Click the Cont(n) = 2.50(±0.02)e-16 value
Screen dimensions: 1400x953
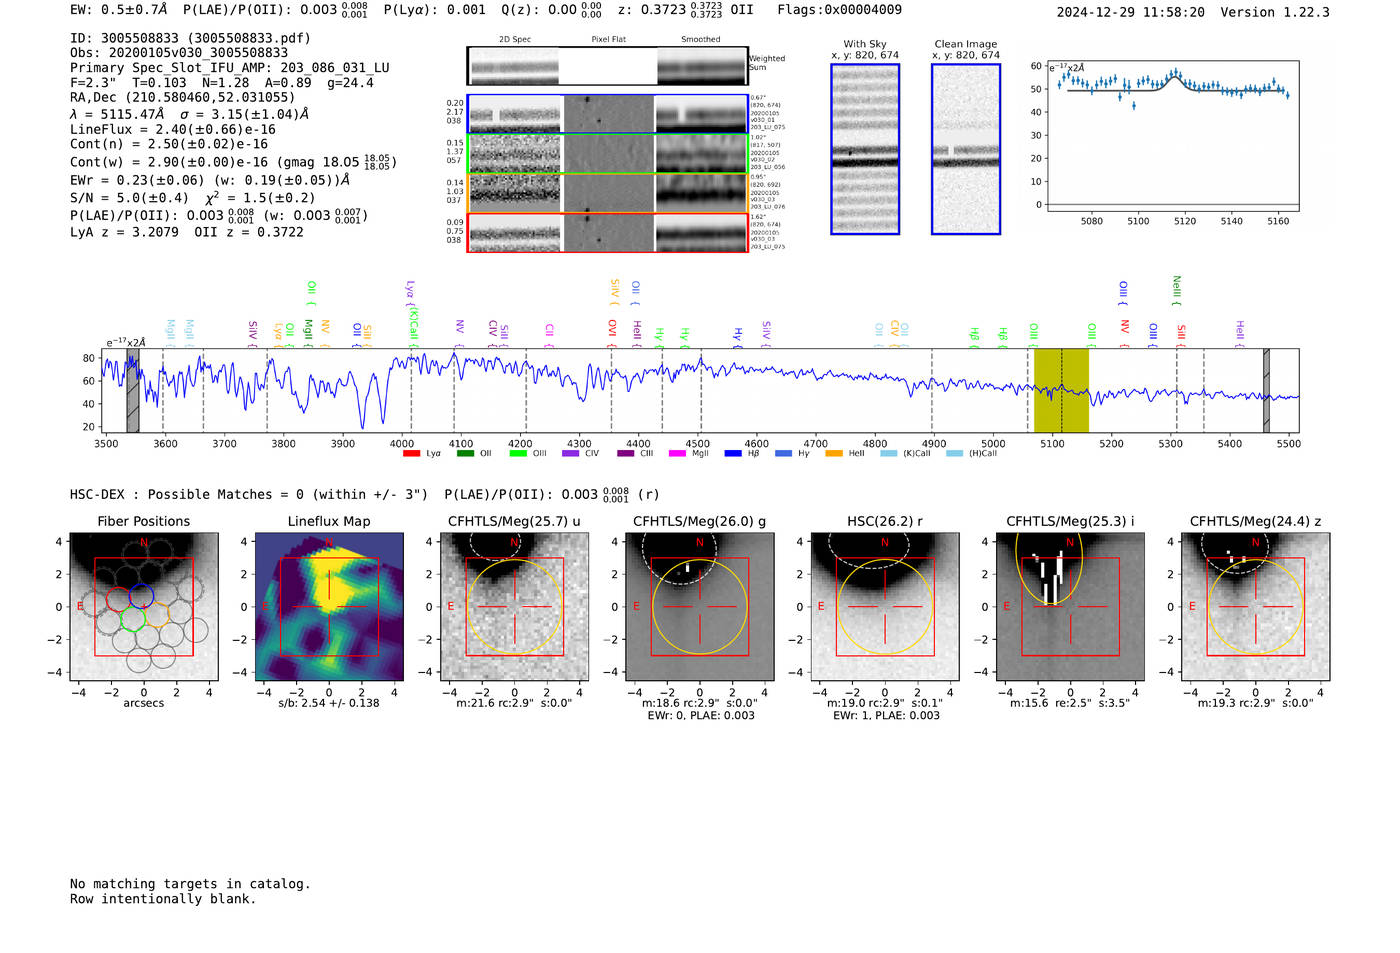169,144
